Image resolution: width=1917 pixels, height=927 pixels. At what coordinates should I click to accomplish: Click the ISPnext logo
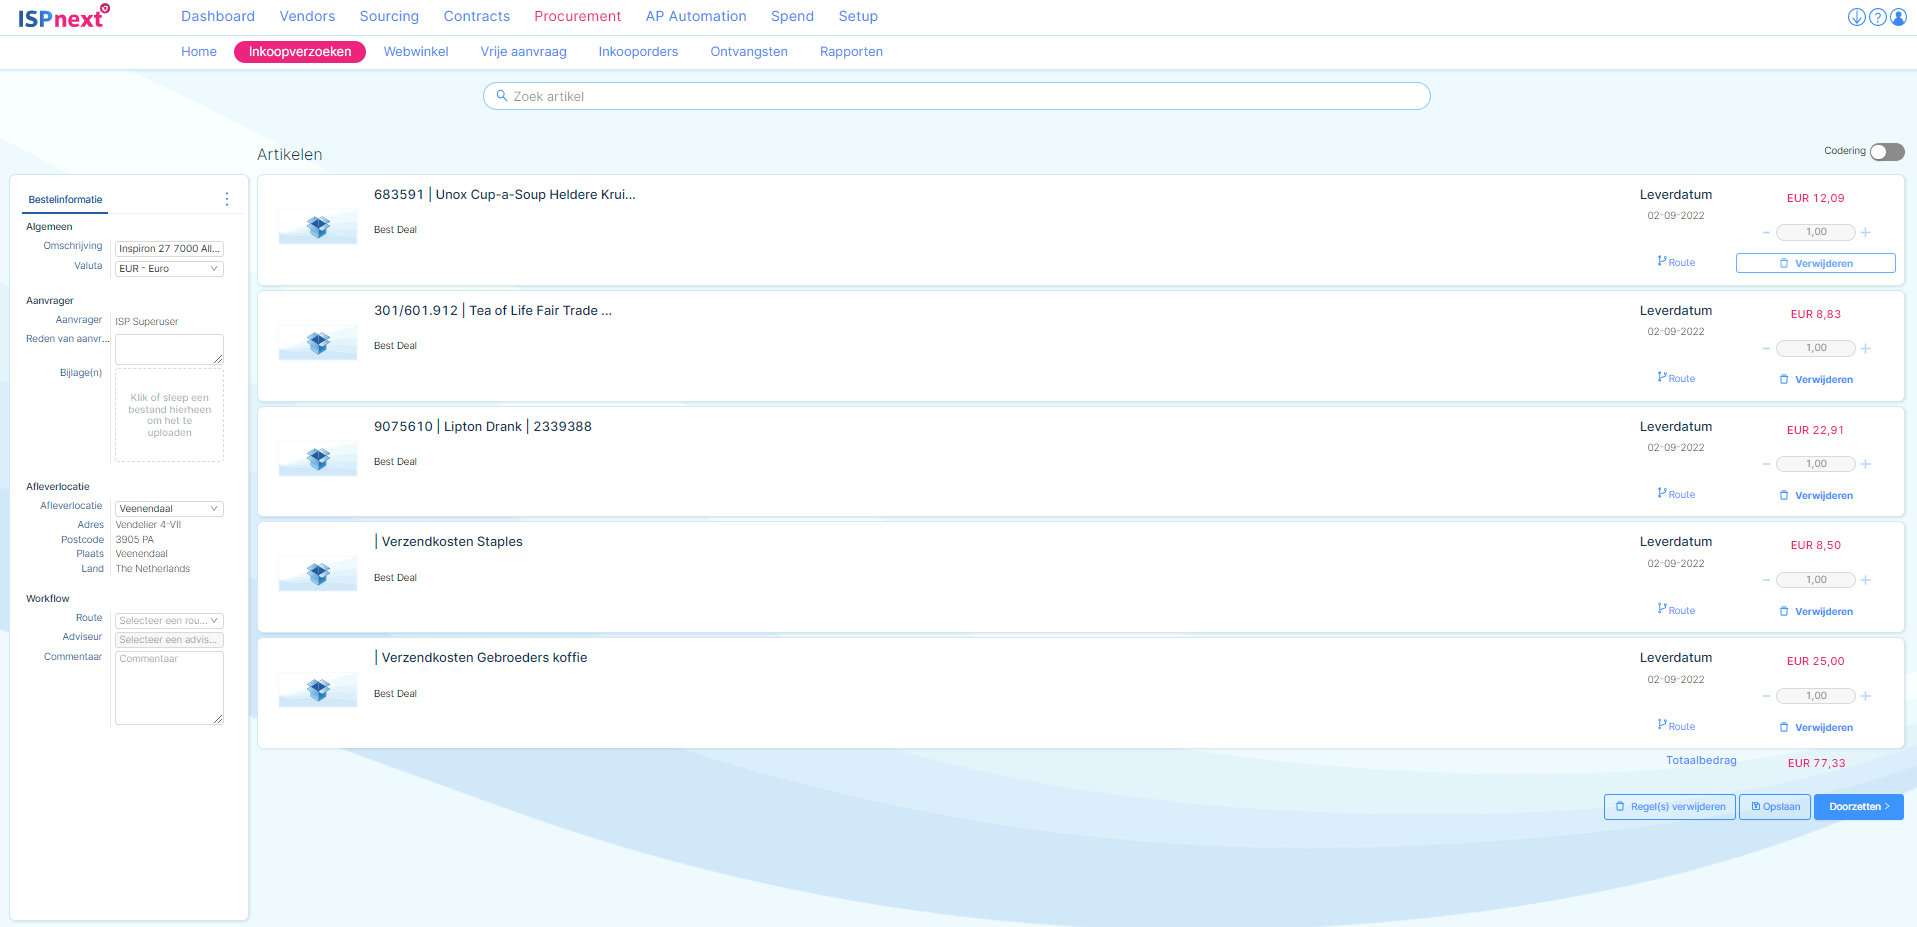[64, 16]
